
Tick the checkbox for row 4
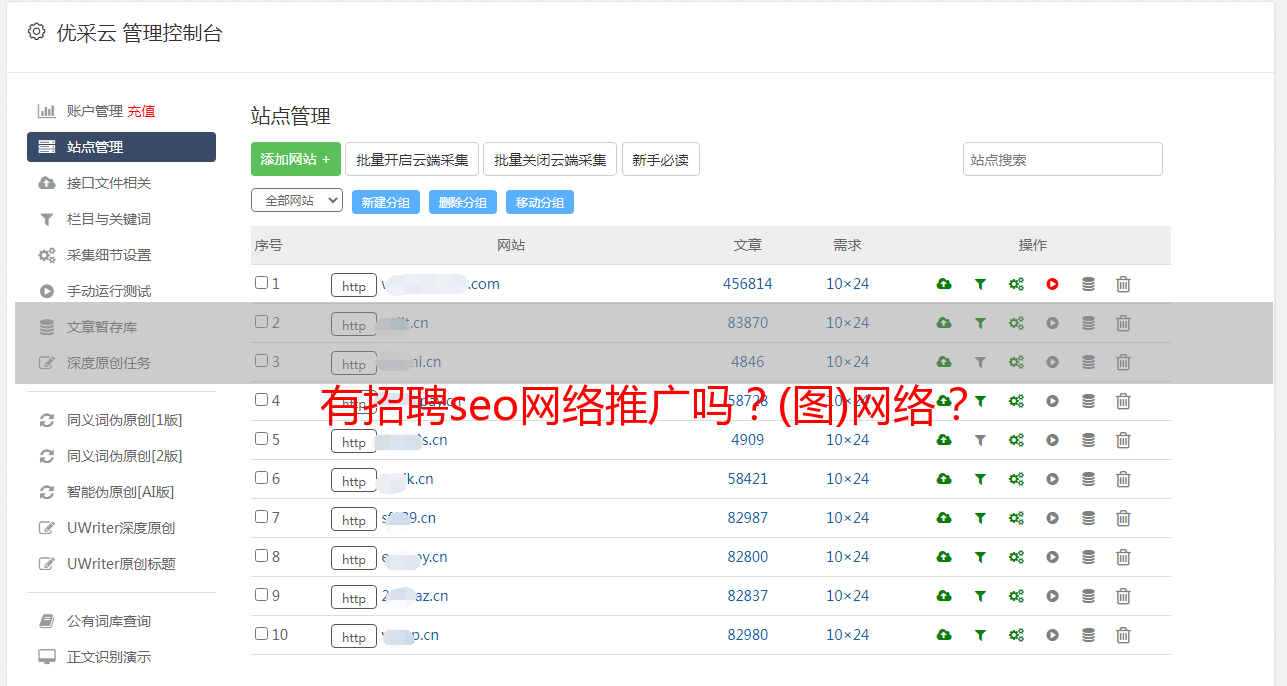coord(261,400)
